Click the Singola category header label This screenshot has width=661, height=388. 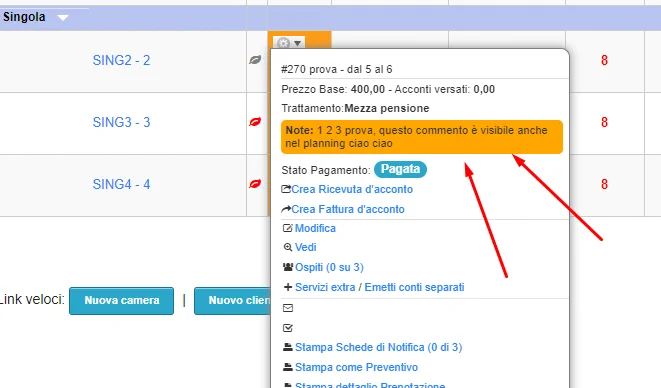24,17
